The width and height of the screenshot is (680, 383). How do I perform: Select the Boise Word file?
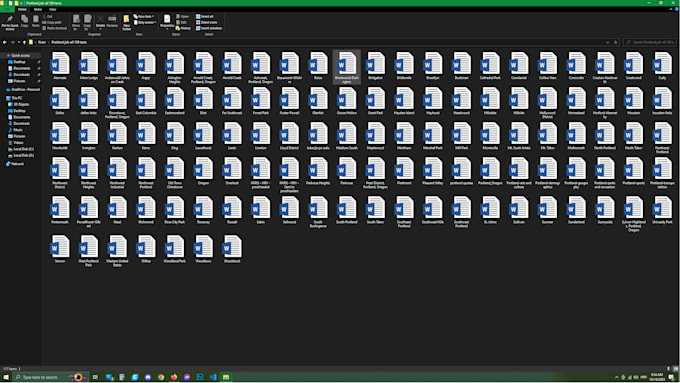(318, 66)
